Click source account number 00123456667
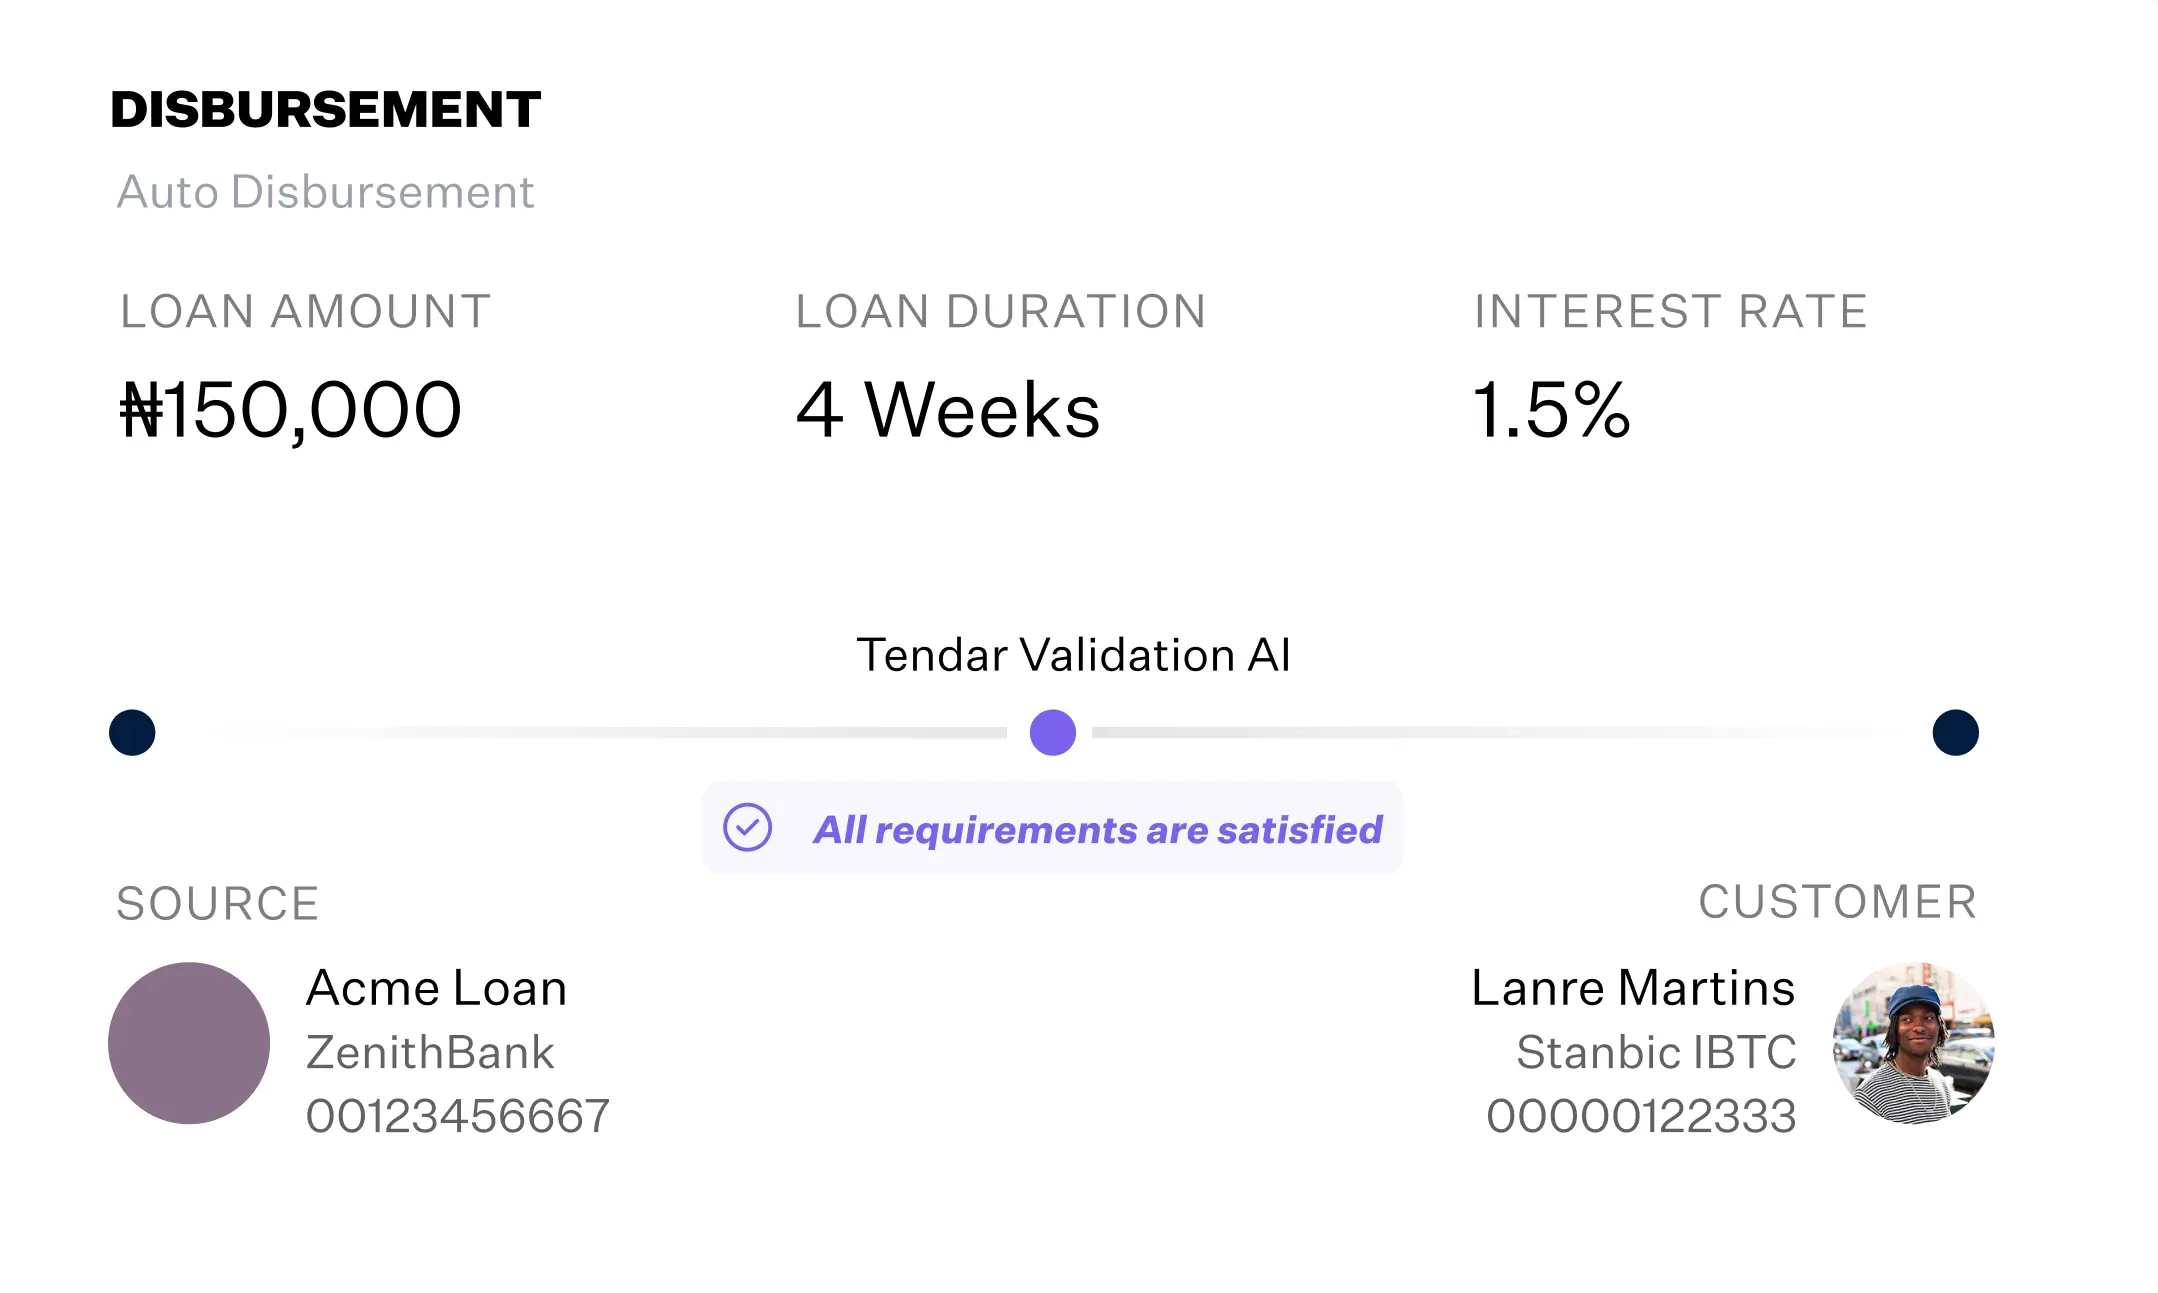Image resolution: width=2158 pixels, height=1293 pixels. coord(458,1116)
